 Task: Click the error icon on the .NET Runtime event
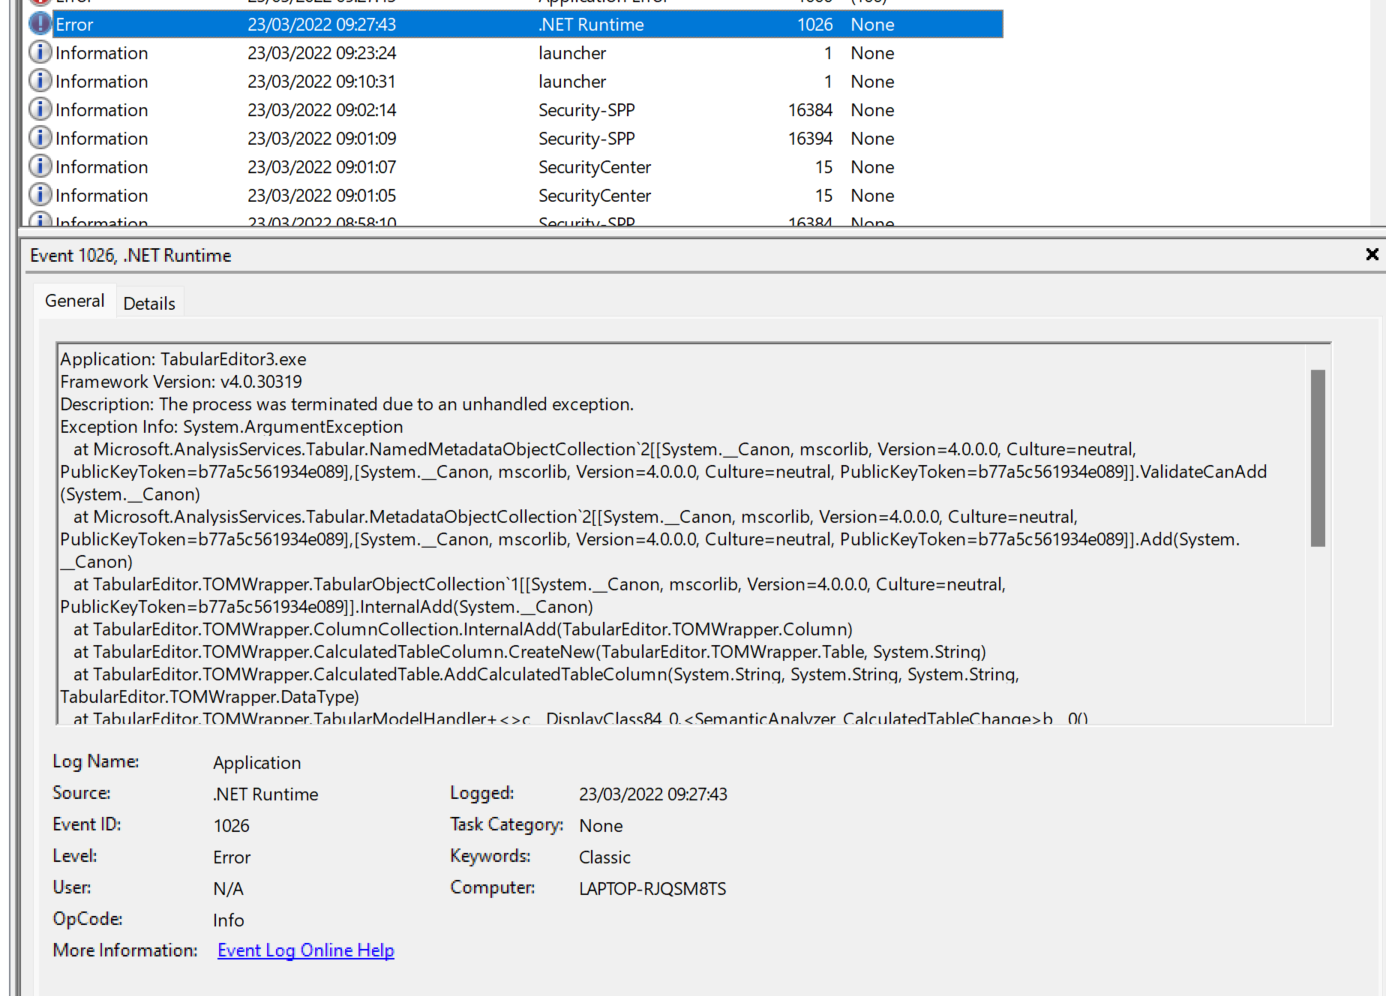click(40, 23)
